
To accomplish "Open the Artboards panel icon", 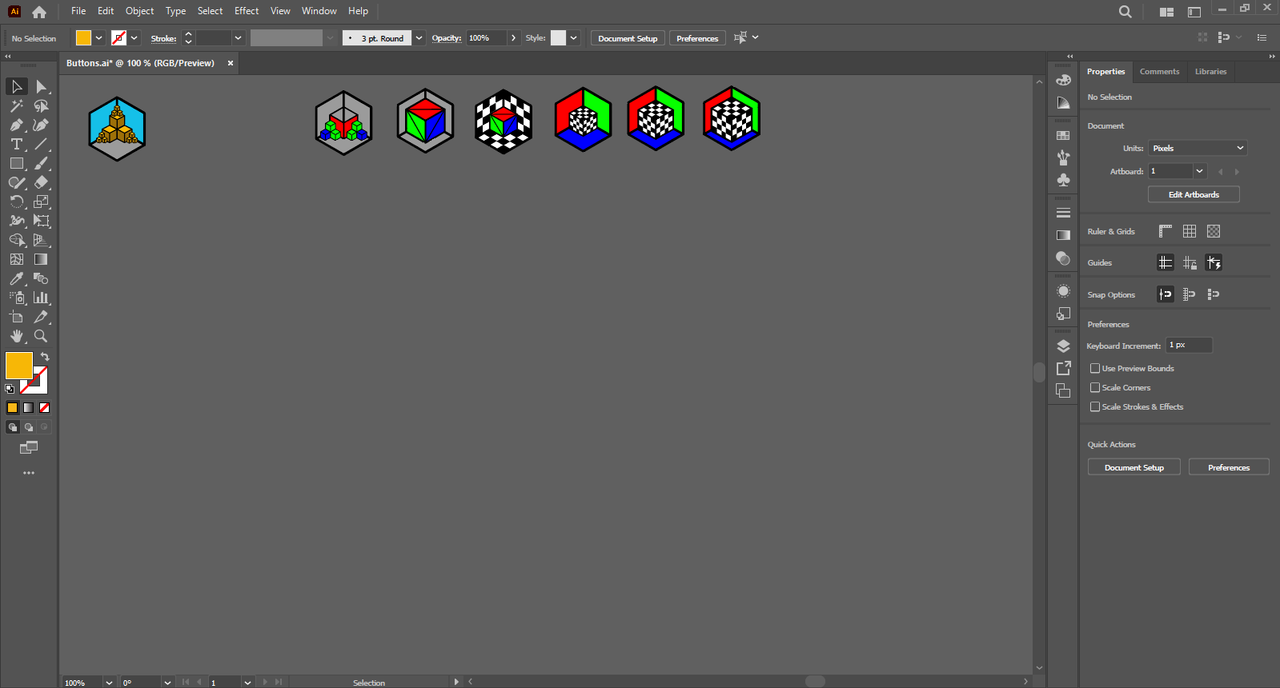I will click(1063, 390).
